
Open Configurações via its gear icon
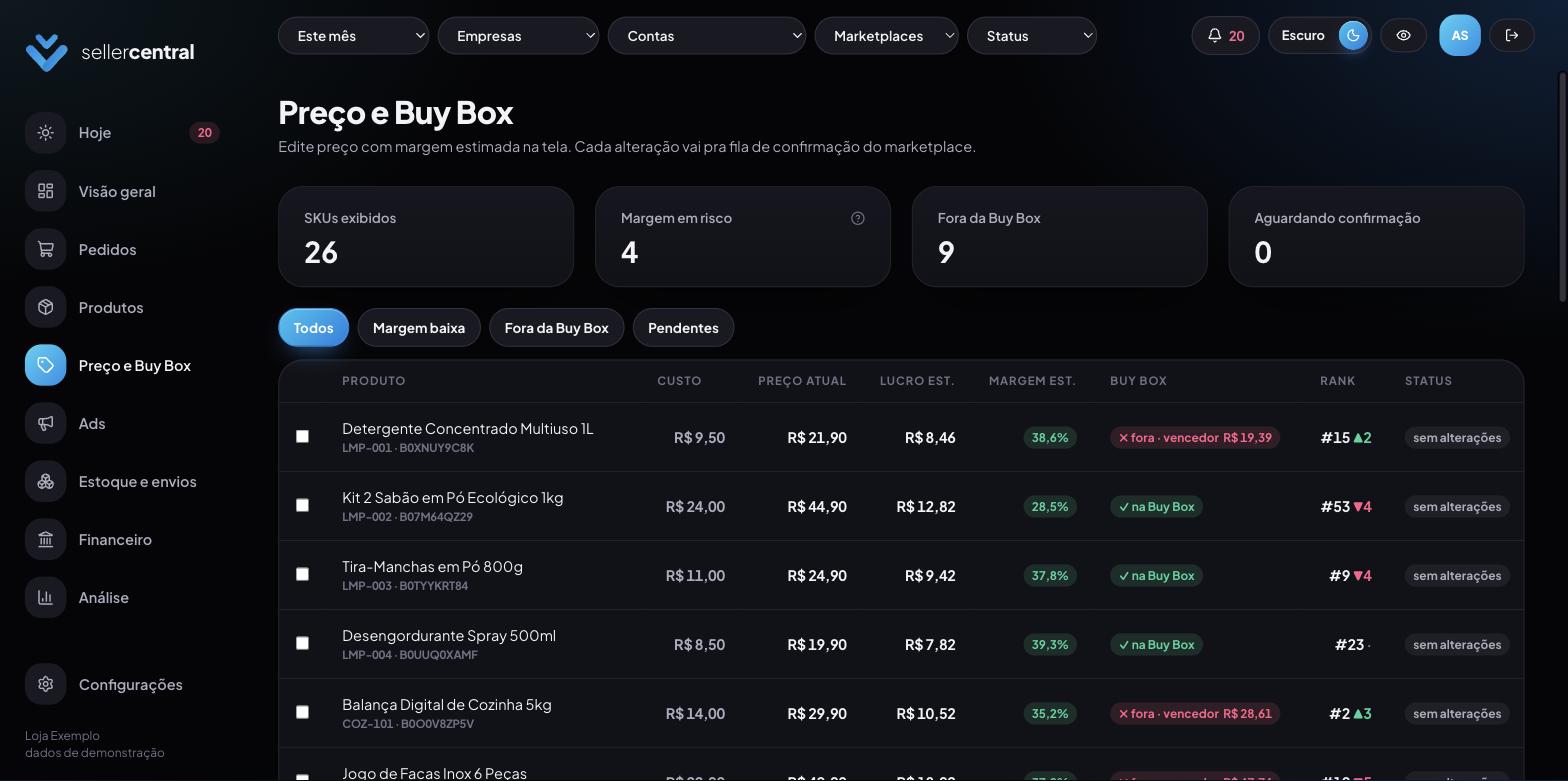coord(45,684)
